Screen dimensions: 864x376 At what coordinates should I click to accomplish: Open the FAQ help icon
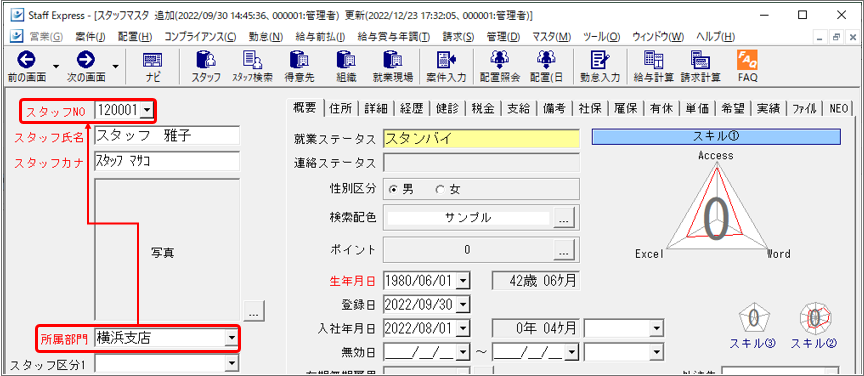coord(748,67)
